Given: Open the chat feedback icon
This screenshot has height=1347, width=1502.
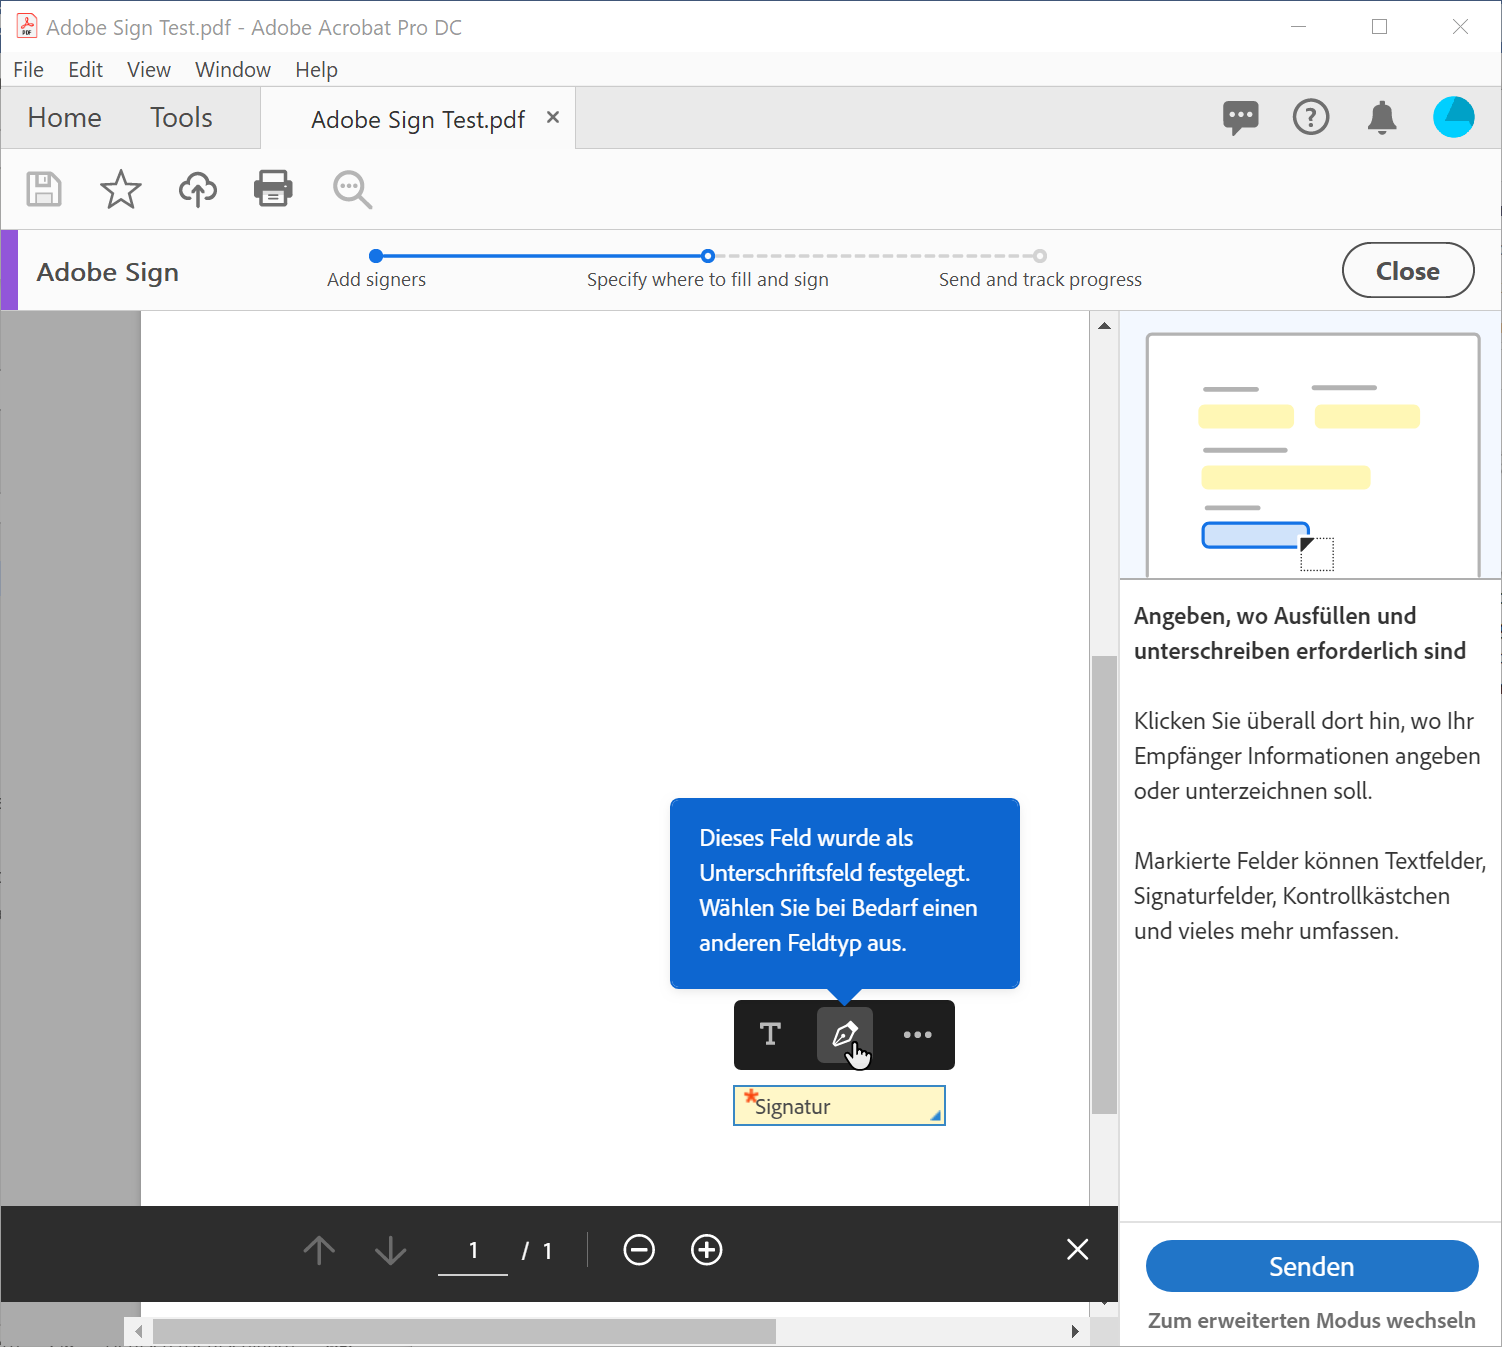Looking at the screenshot, I should pyautogui.click(x=1240, y=118).
